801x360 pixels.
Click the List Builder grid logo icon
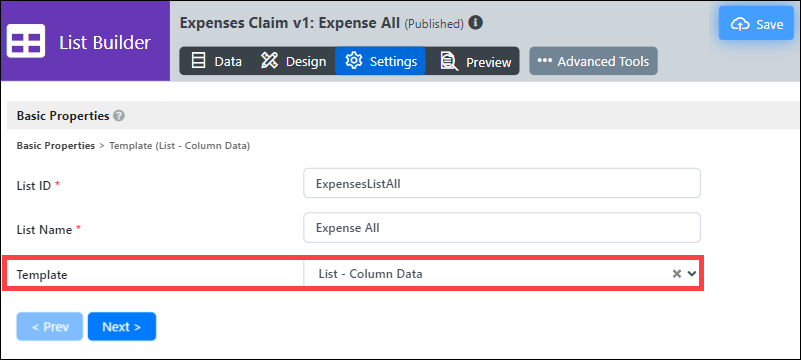26,41
